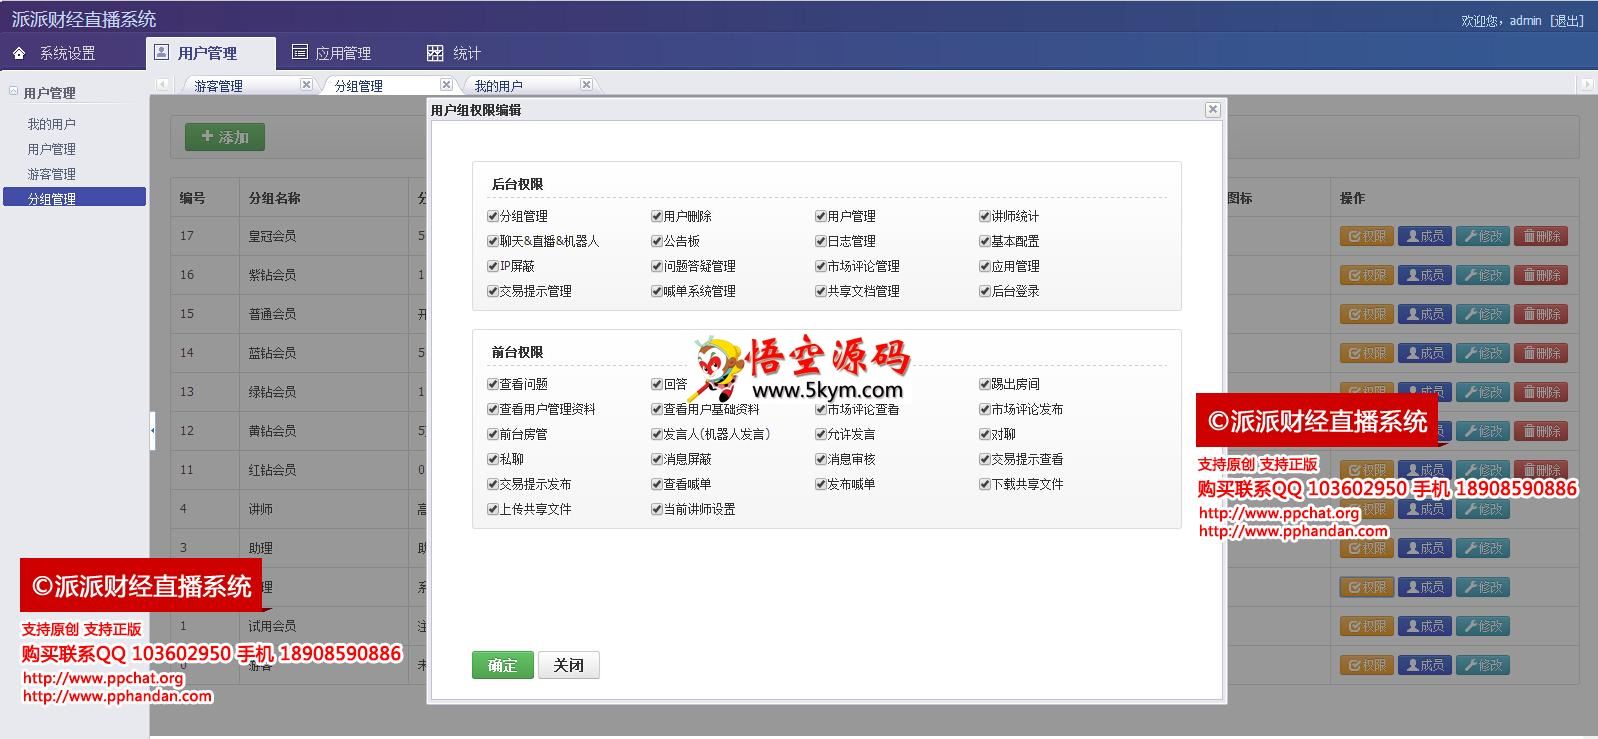Viewport: 1598px width, 739px height.
Task: Open 成员 for 试用会员 row
Action: click(1424, 626)
